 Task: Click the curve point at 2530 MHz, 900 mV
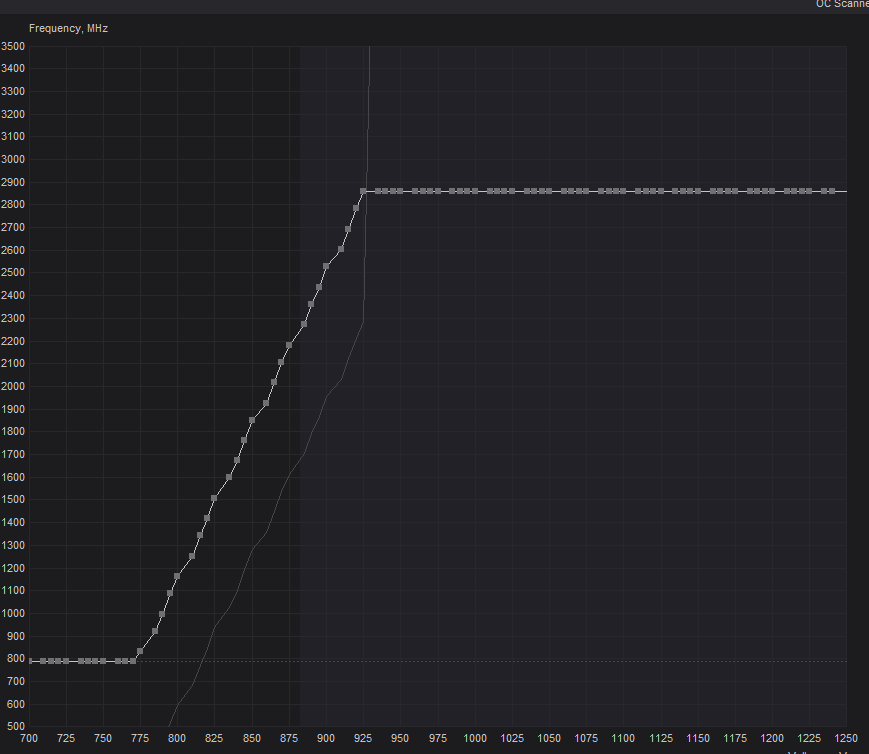click(326, 266)
